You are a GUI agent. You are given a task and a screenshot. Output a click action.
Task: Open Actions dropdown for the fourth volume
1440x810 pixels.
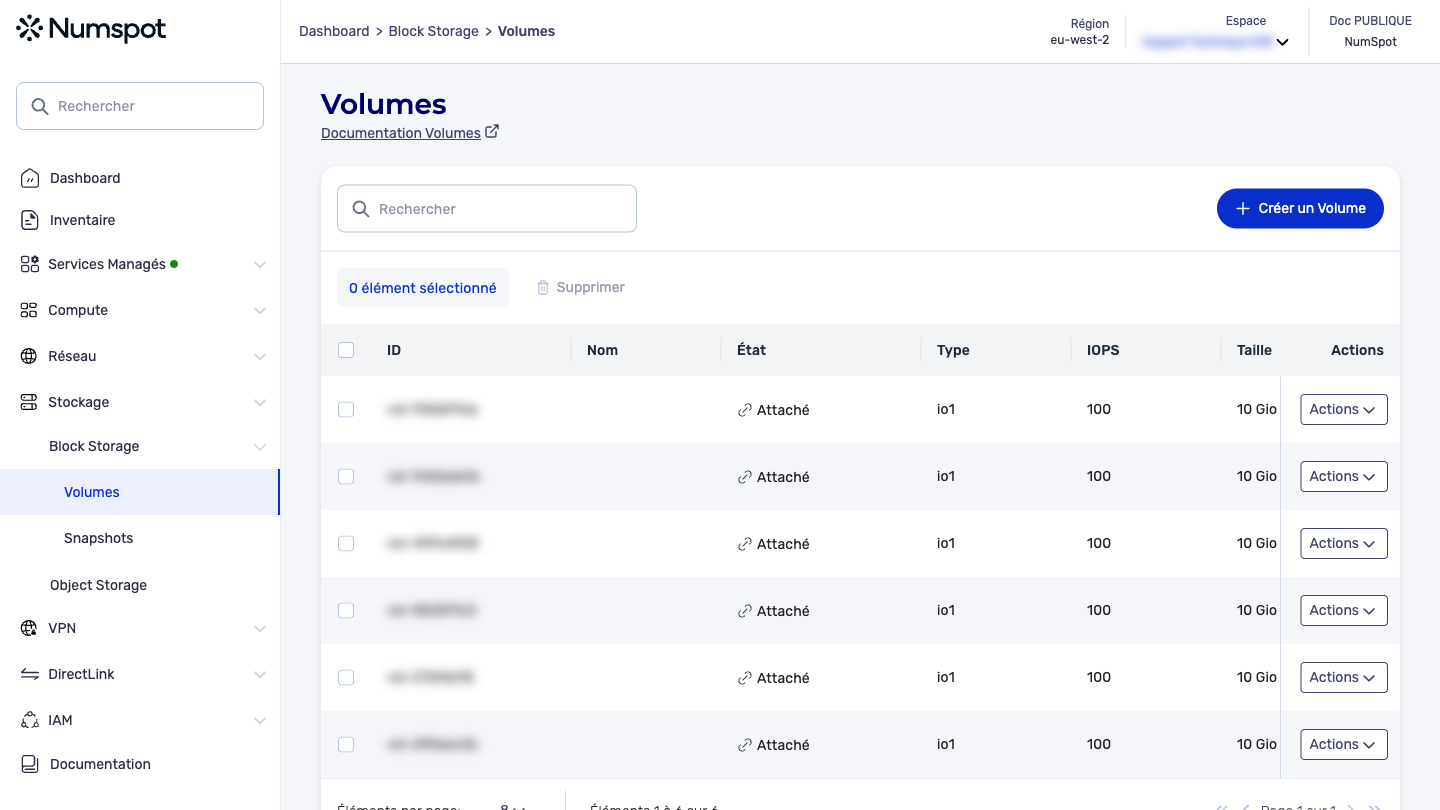pos(1344,611)
